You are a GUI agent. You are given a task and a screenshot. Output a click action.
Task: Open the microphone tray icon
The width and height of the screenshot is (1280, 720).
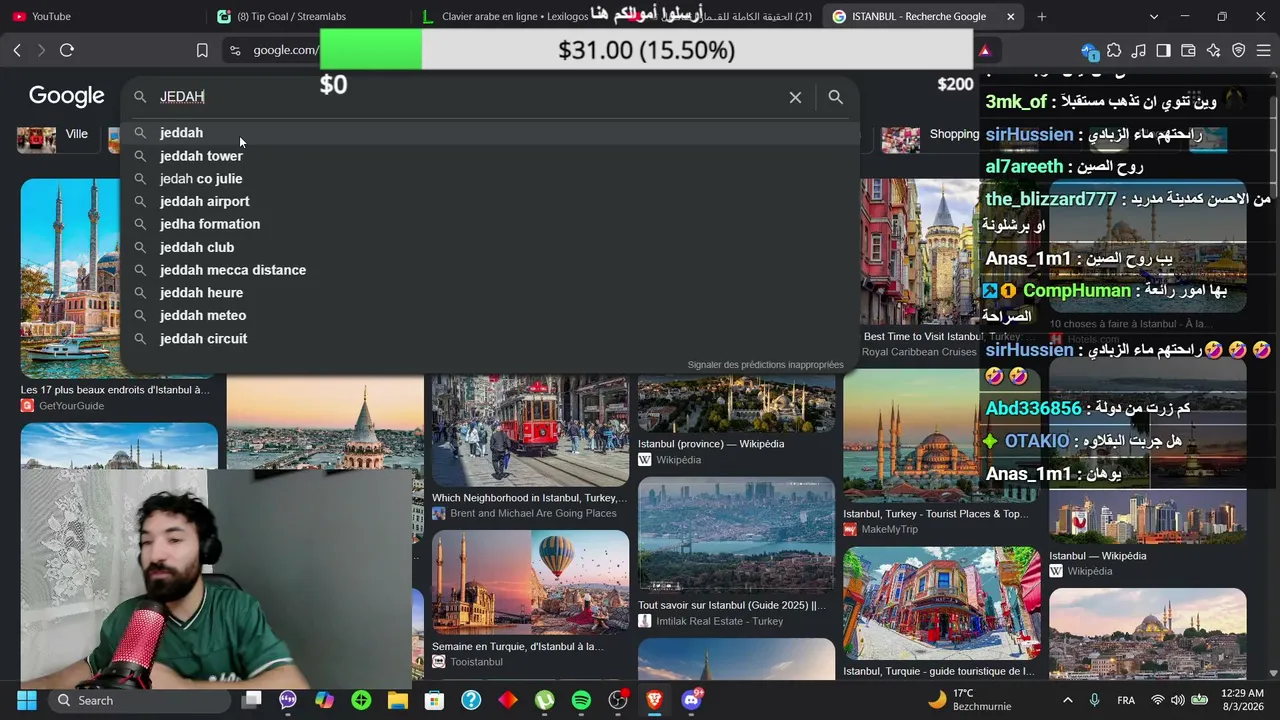pyautogui.click(x=1095, y=700)
